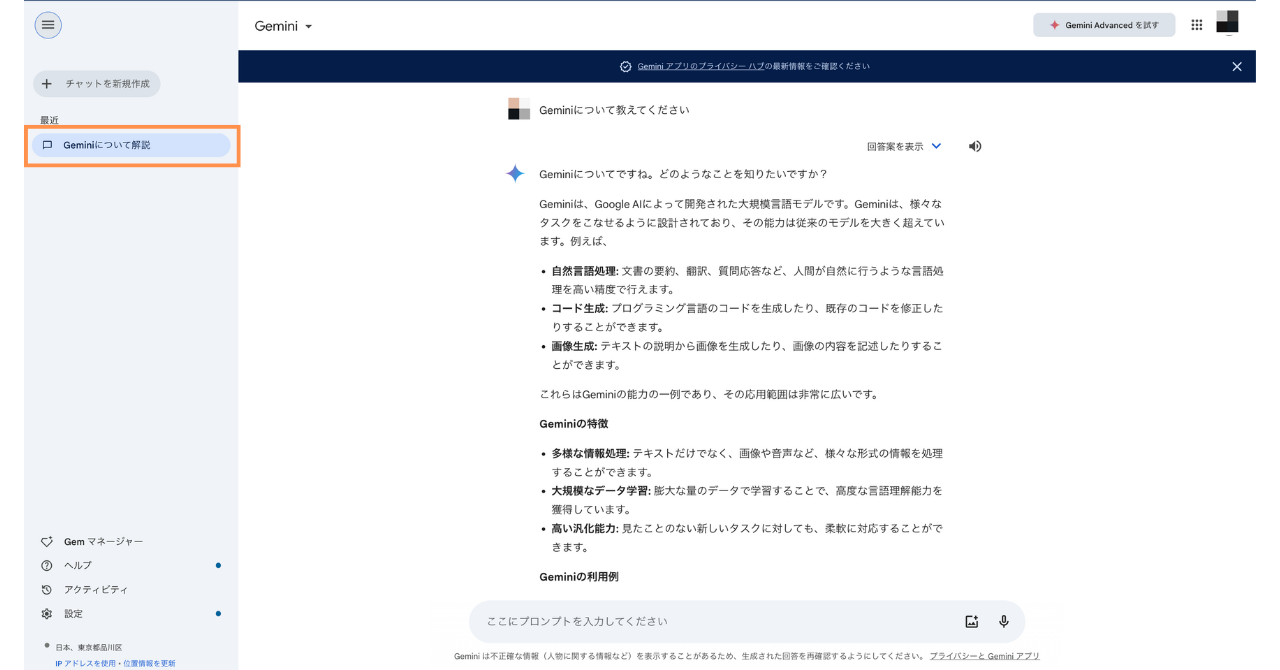This screenshot has width=1280, height=670.
Task: Click the microphone voice input icon
Action: tap(1004, 621)
